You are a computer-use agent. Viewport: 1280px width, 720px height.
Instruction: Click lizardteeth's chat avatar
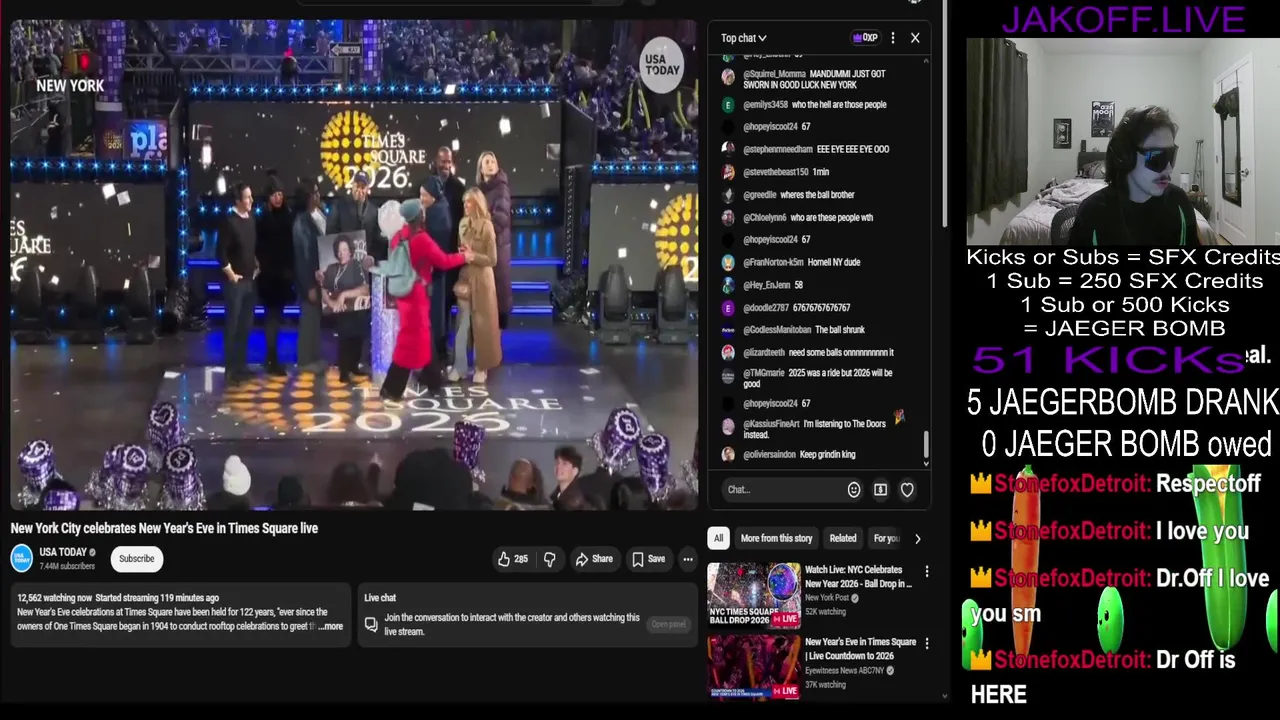(728, 353)
